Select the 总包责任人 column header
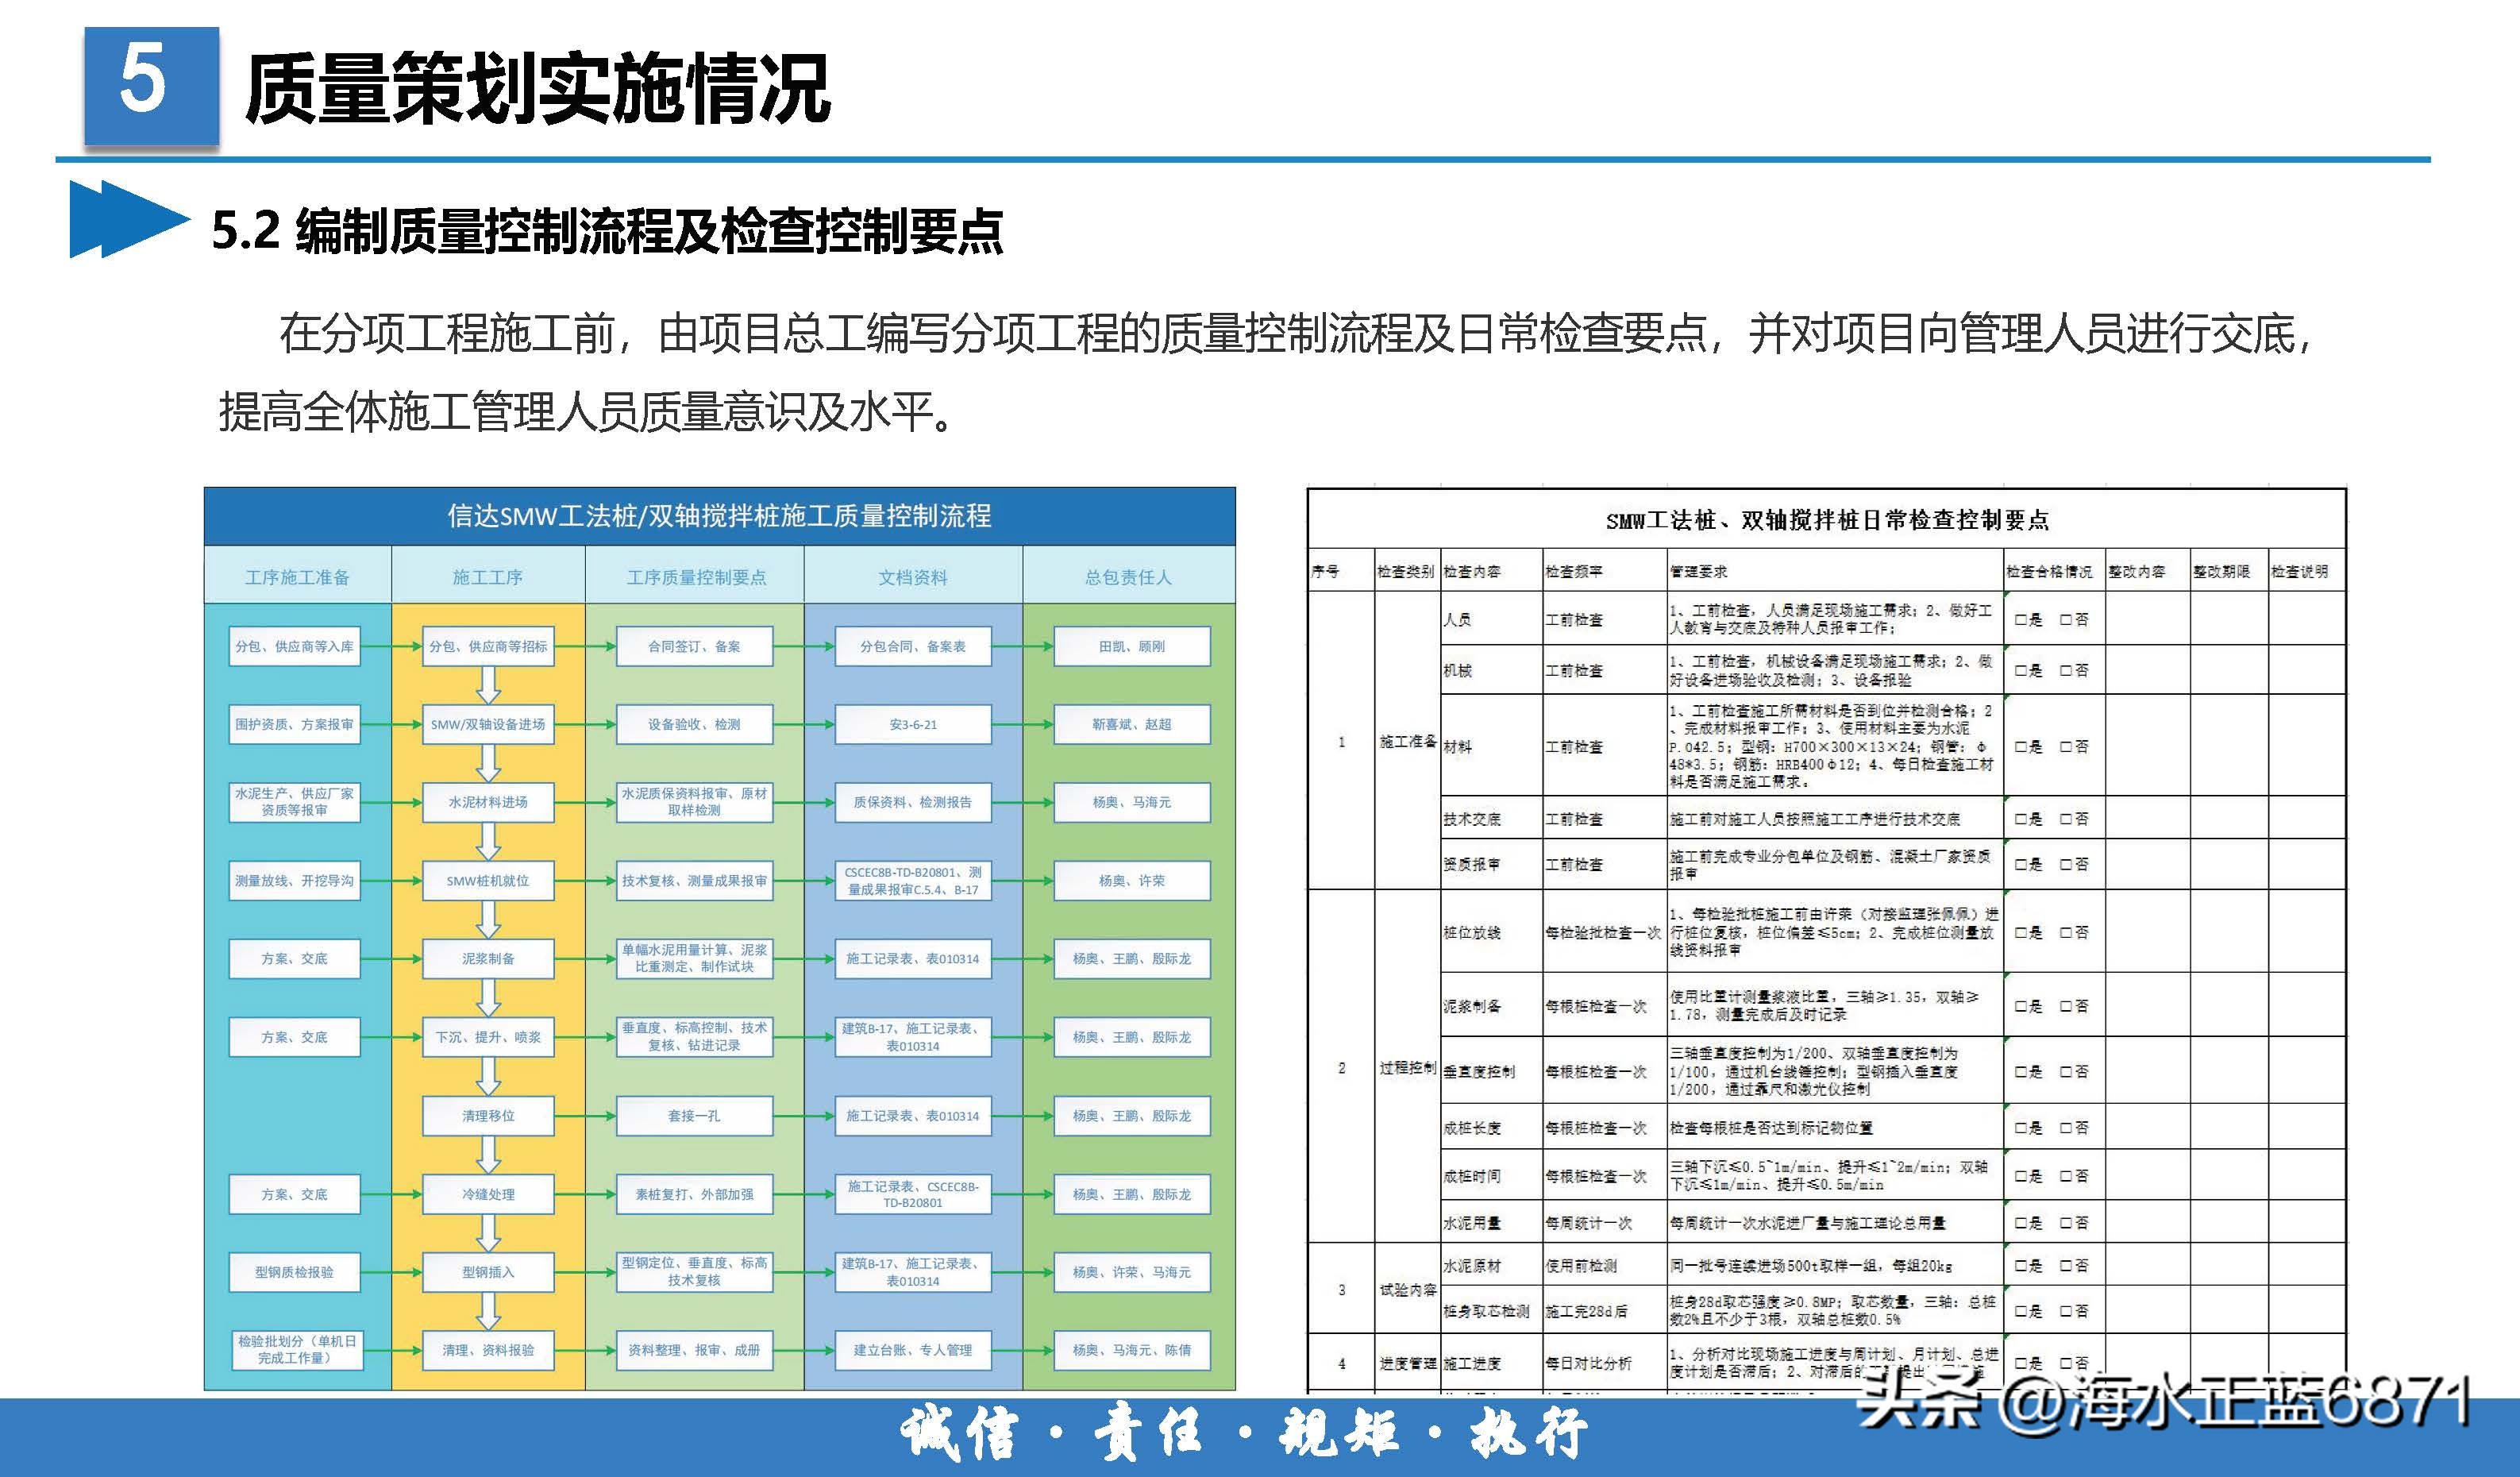The width and height of the screenshot is (2520, 1477). tap(1127, 577)
